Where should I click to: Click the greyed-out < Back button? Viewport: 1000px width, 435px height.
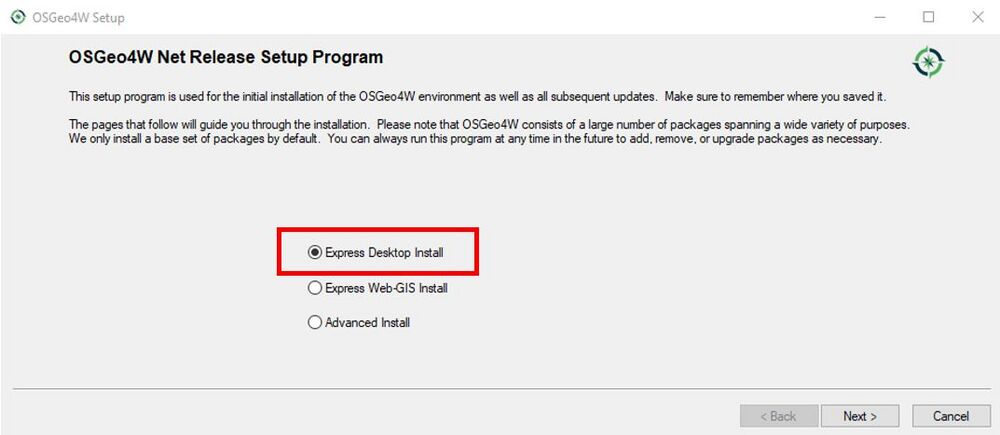(779, 416)
